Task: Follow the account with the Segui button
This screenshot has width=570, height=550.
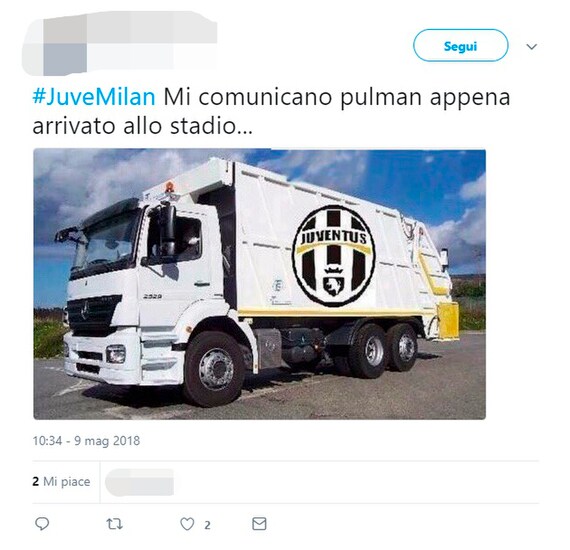Action: coord(460,45)
